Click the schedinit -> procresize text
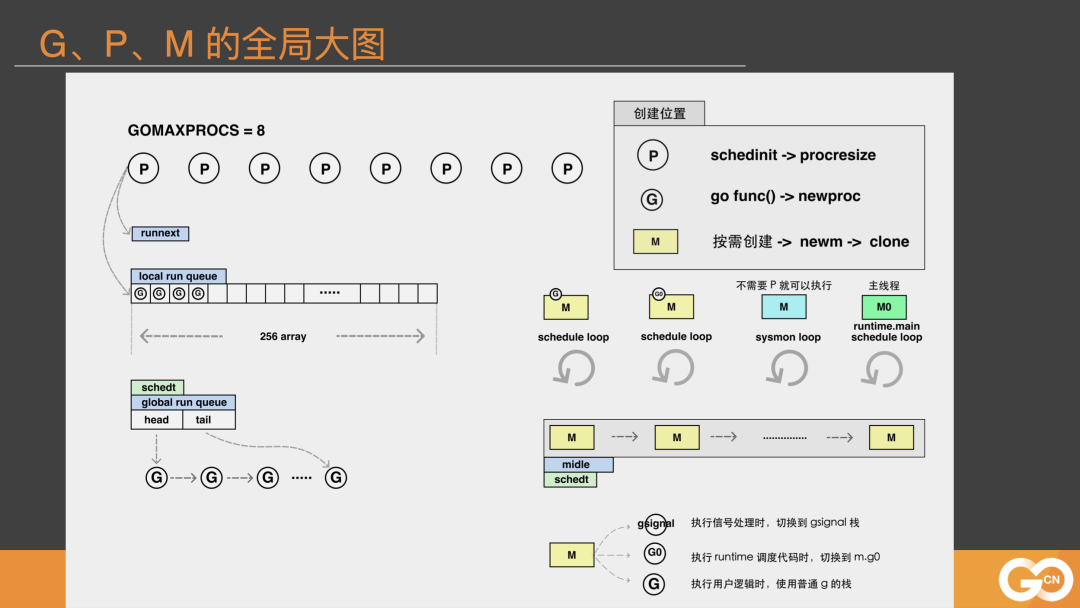Viewport: 1080px width, 608px height. coord(793,155)
